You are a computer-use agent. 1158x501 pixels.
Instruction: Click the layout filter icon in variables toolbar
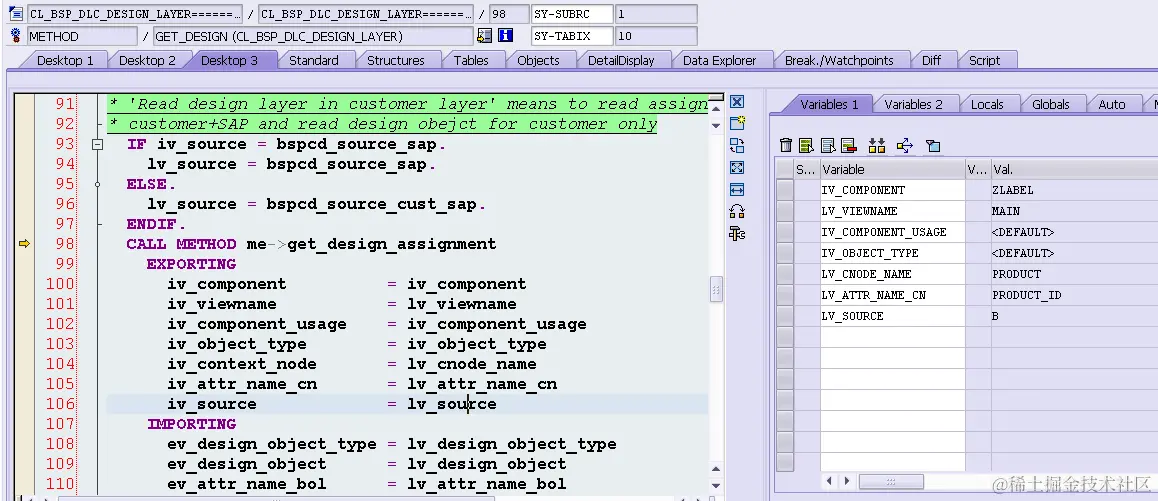click(x=933, y=146)
